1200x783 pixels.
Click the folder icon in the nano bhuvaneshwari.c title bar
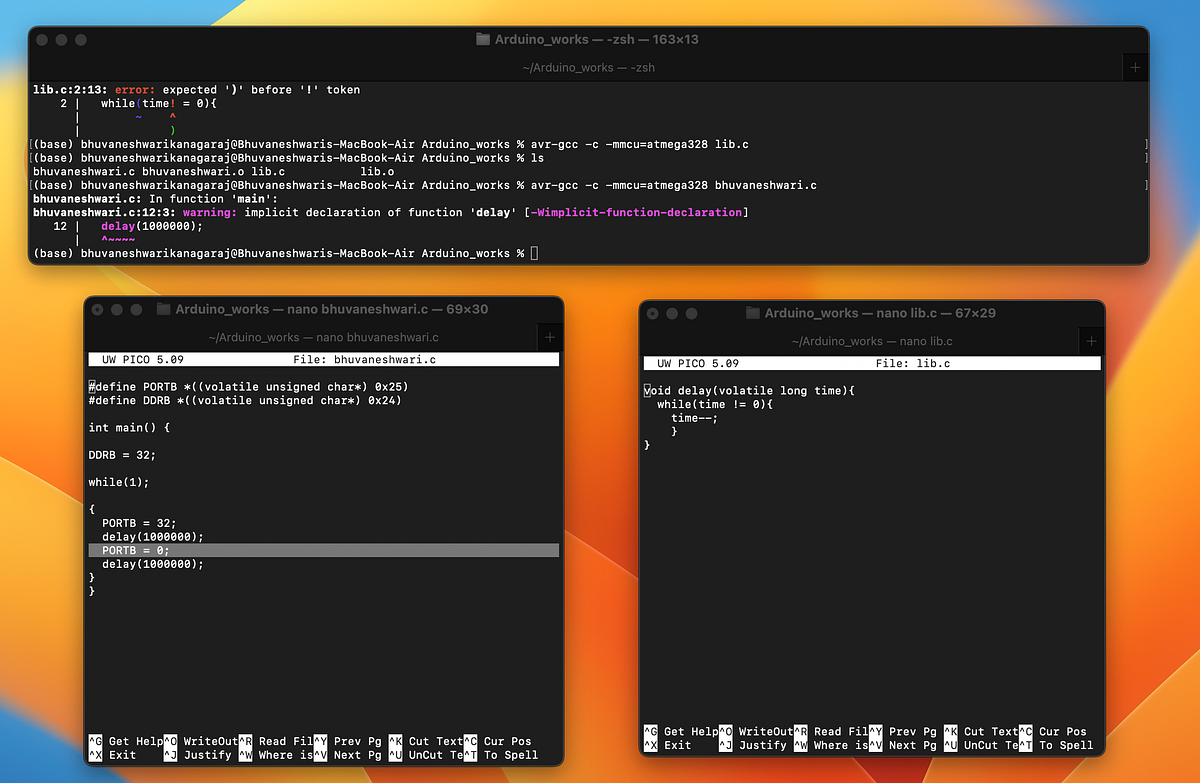[163, 310]
